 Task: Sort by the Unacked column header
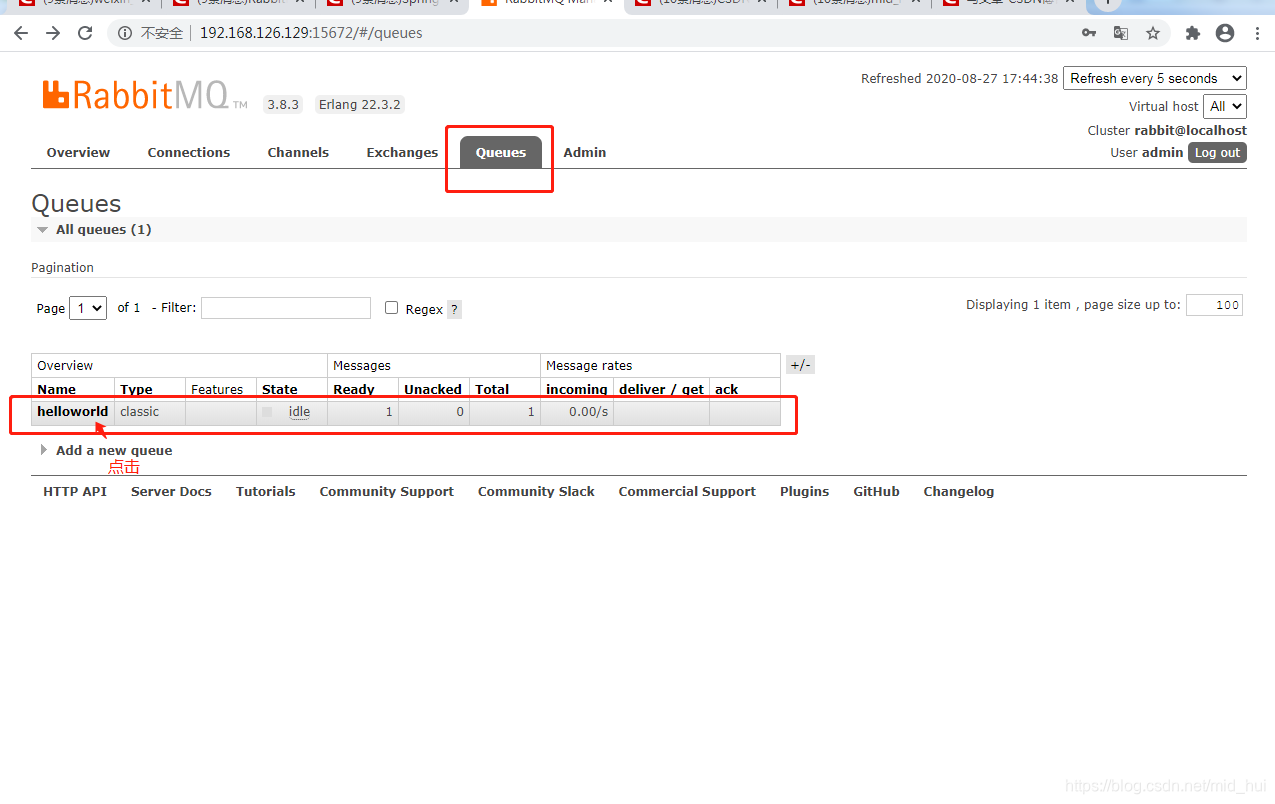coord(433,389)
